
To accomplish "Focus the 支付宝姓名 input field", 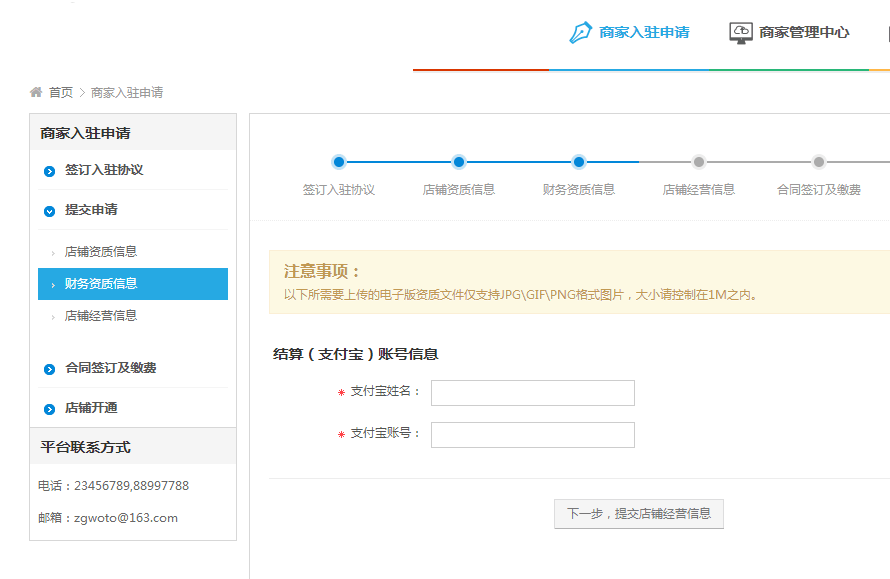I will point(533,393).
